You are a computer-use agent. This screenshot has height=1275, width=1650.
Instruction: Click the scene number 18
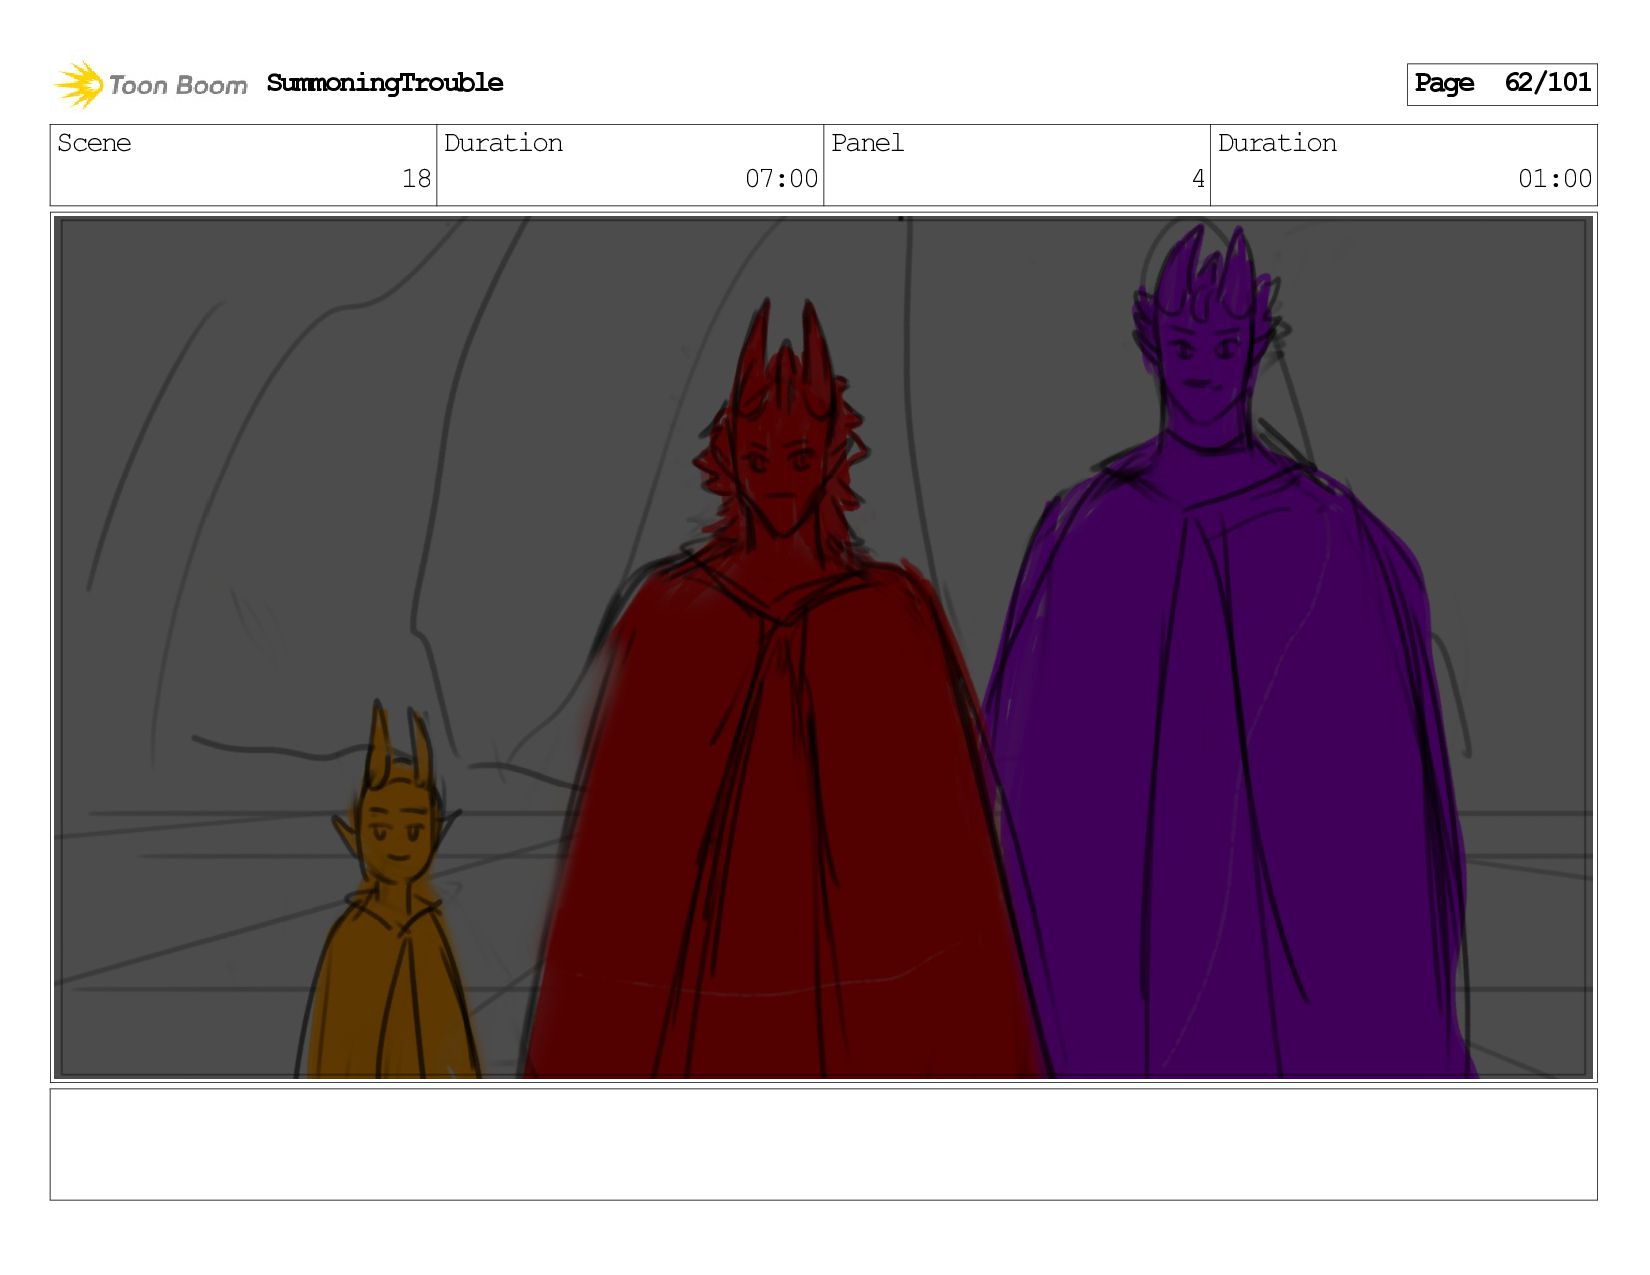coord(416,179)
